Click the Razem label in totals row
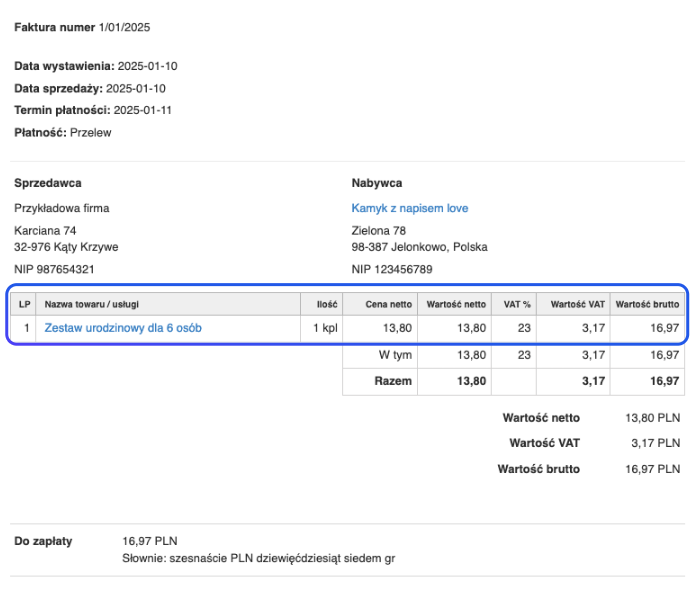697x596 pixels. click(x=394, y=381)
